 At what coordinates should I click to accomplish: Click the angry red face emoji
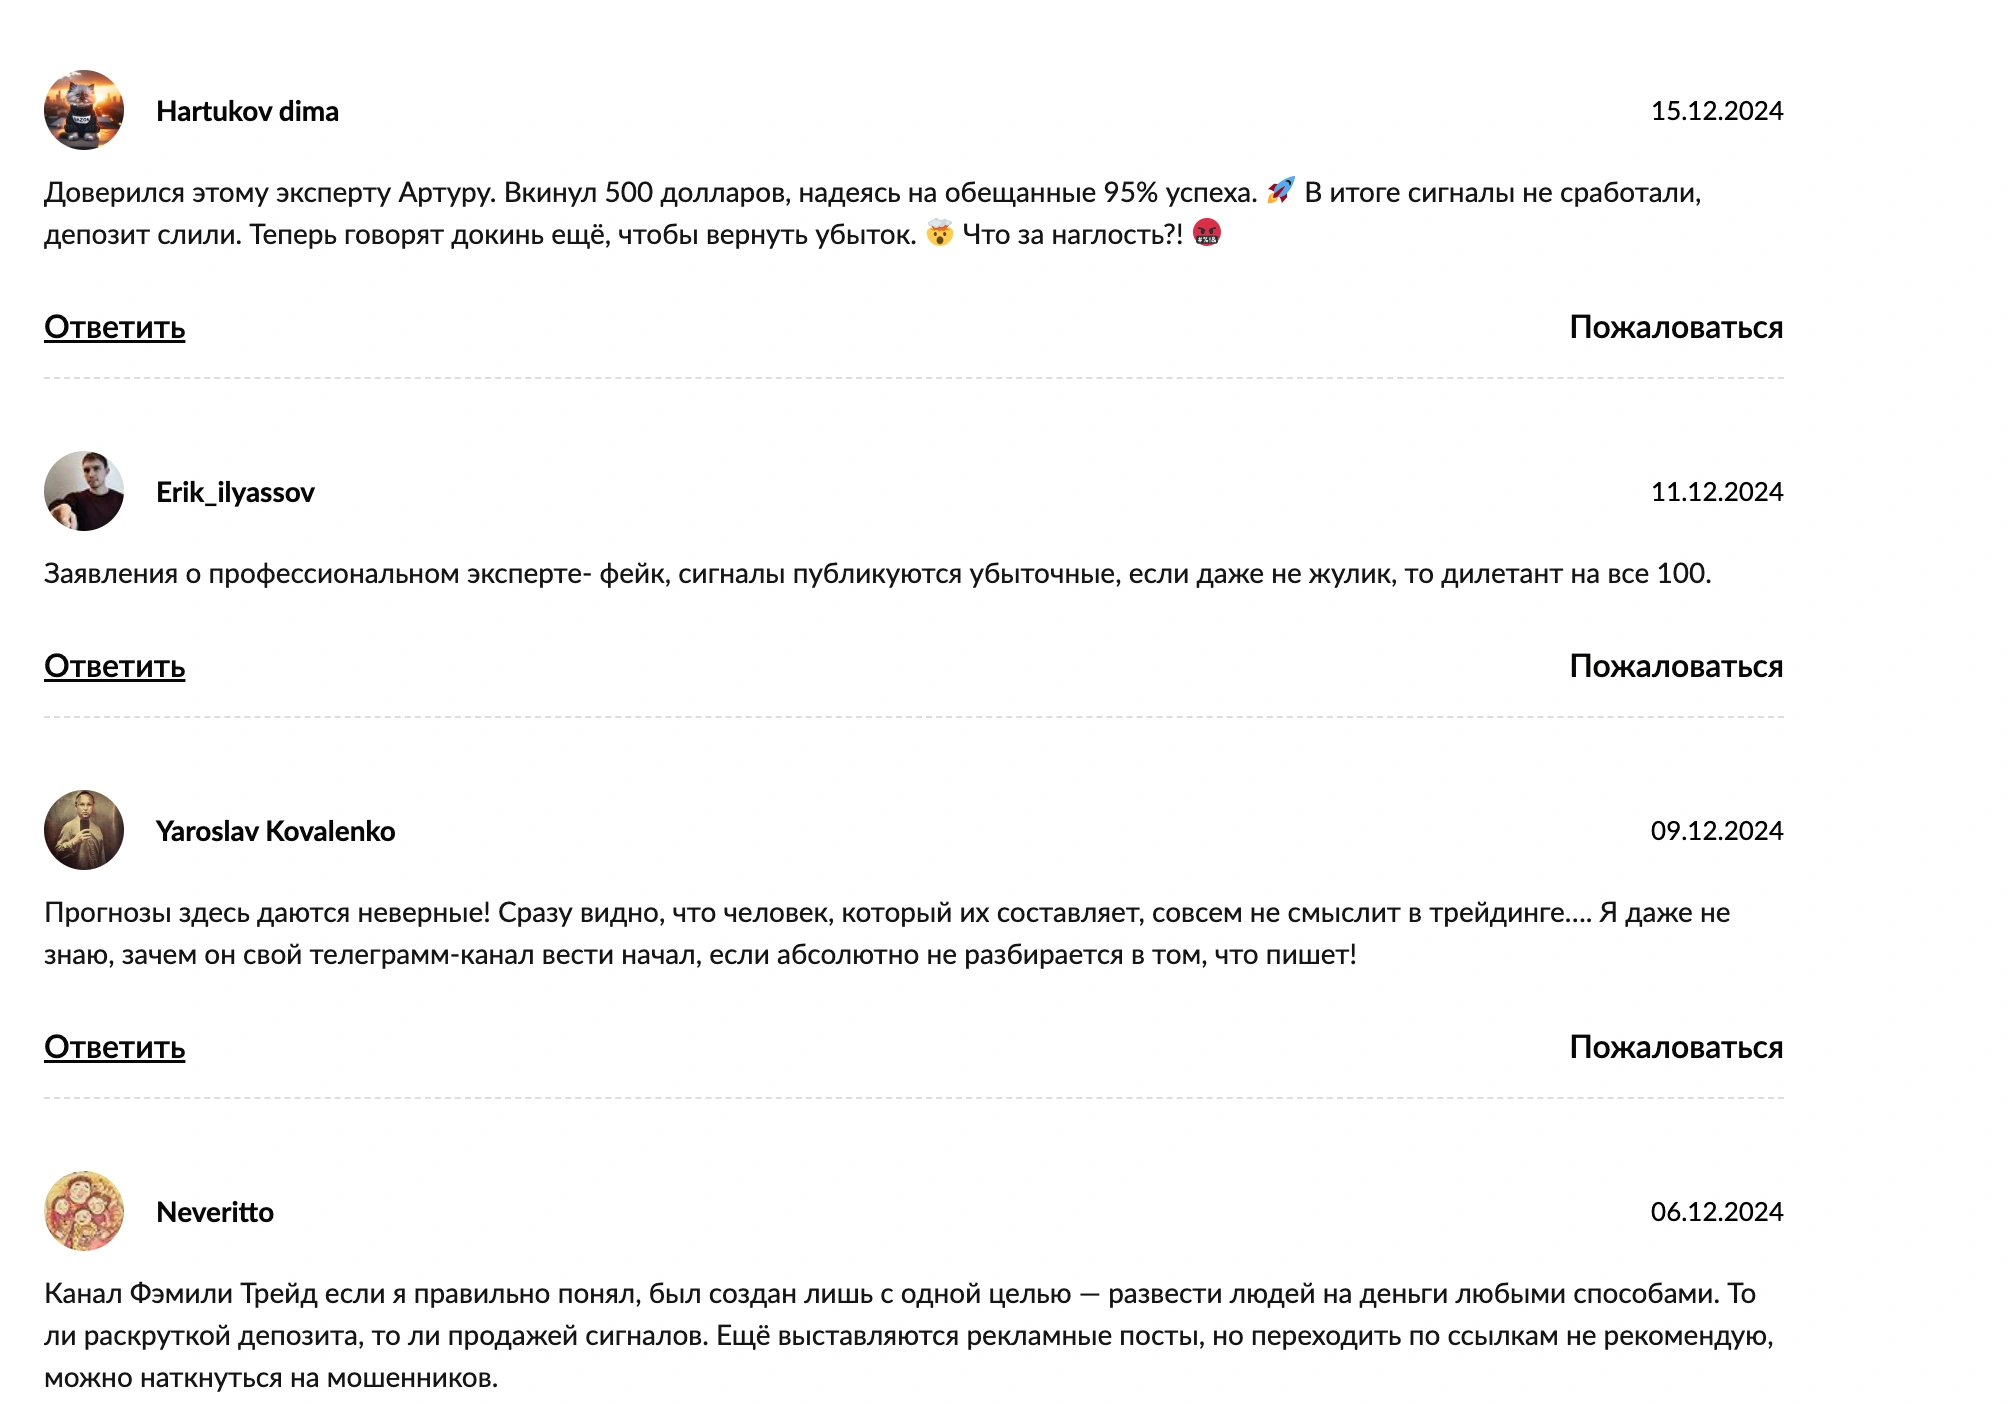pos(1207,233)
